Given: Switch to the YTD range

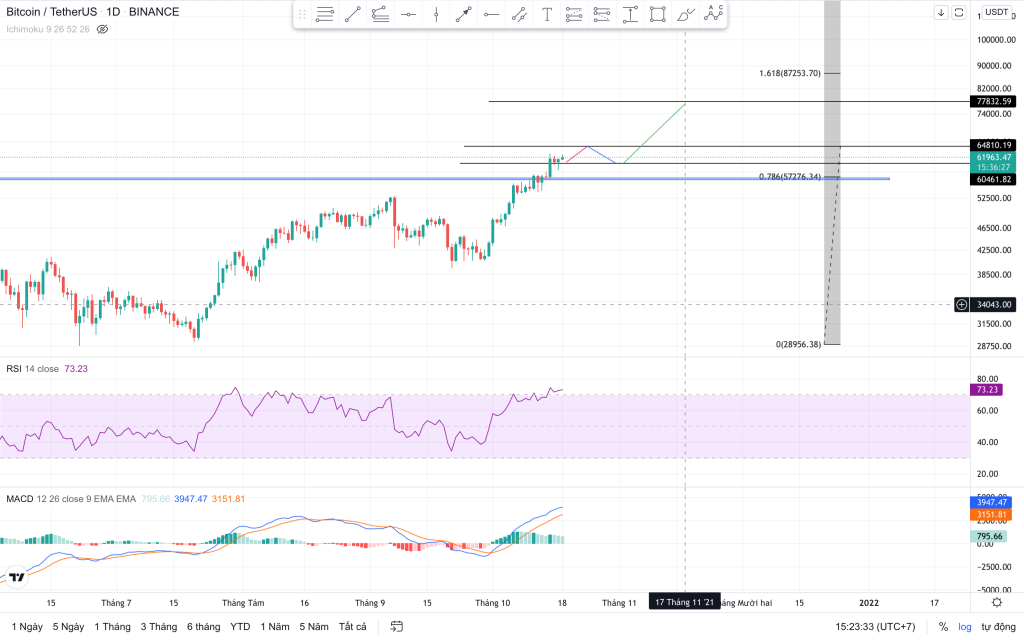Looking at the screenshot, I should (x=240, y=626).
